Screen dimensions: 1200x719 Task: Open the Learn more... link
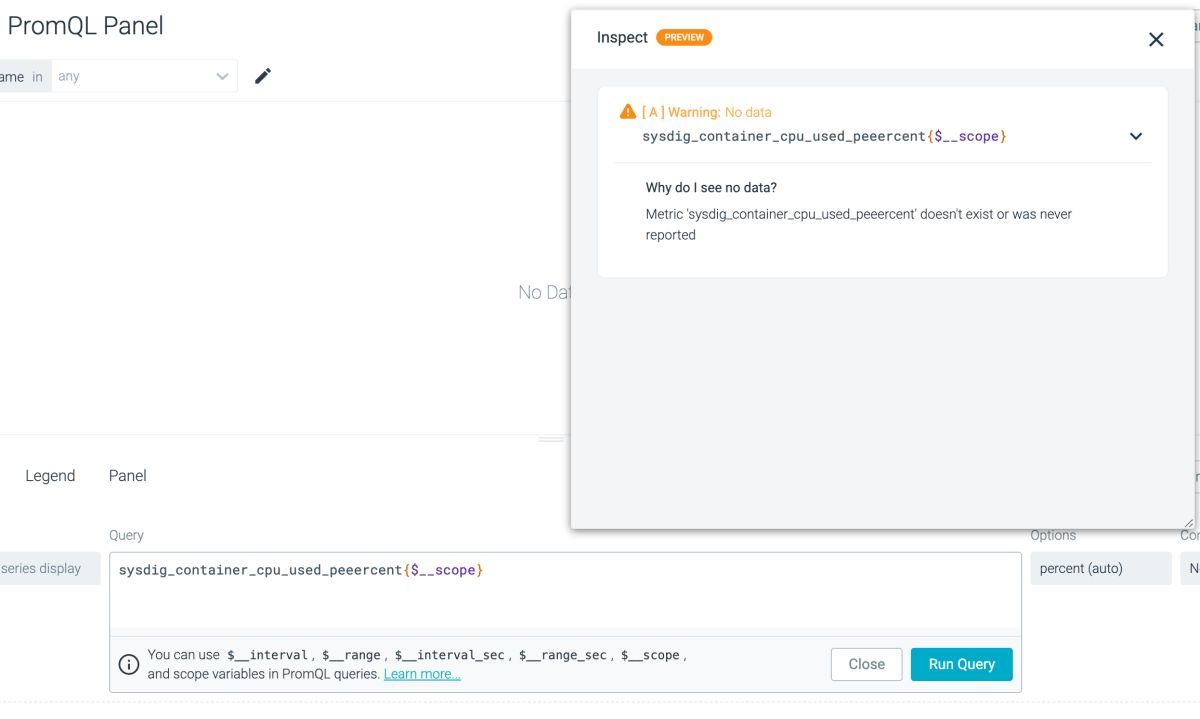tap(422, 674)
